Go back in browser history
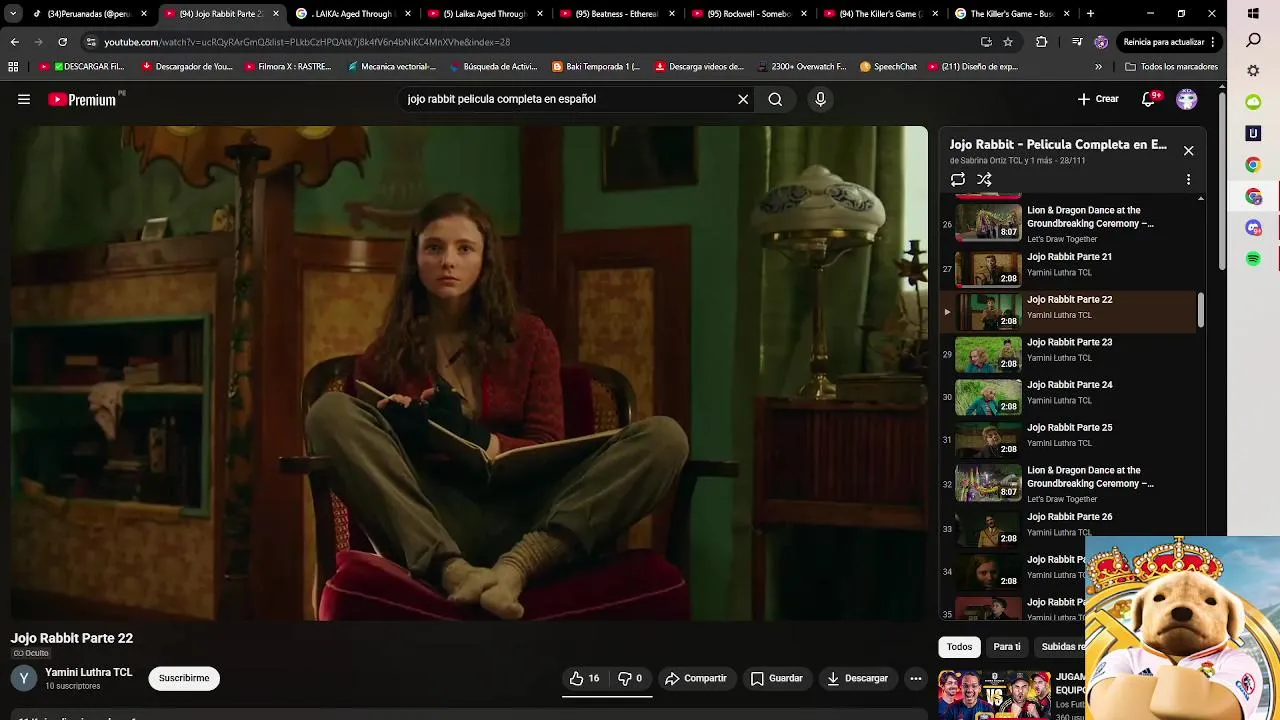 tap(14, 42)
